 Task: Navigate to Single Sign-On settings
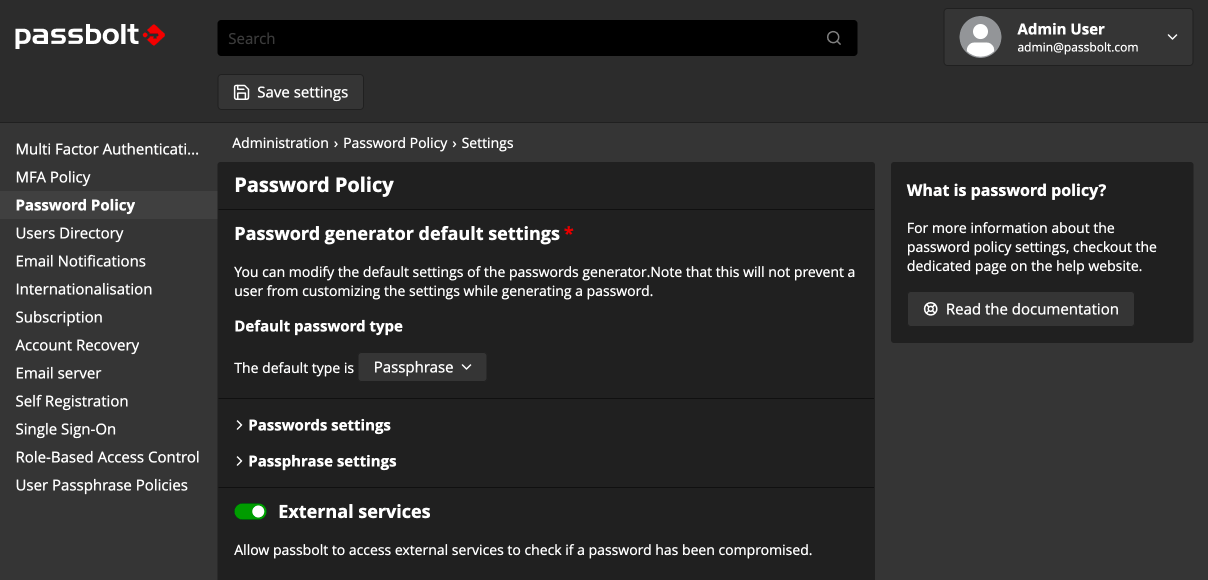65,429
